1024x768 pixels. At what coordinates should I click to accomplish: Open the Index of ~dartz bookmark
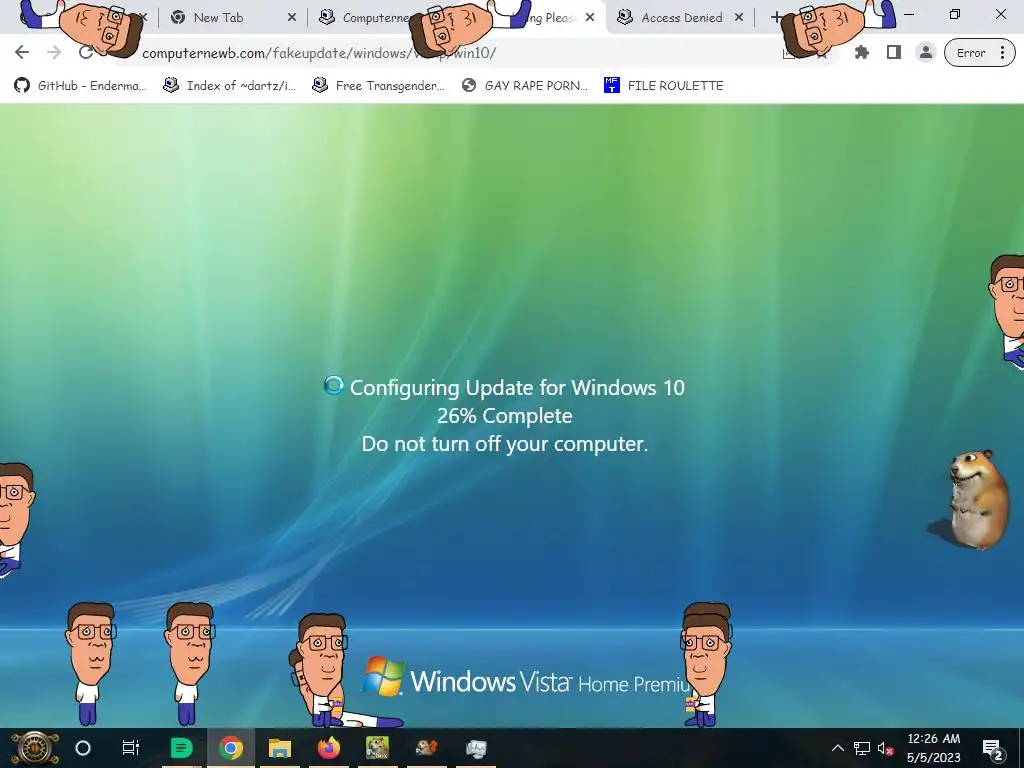[229, 86]
